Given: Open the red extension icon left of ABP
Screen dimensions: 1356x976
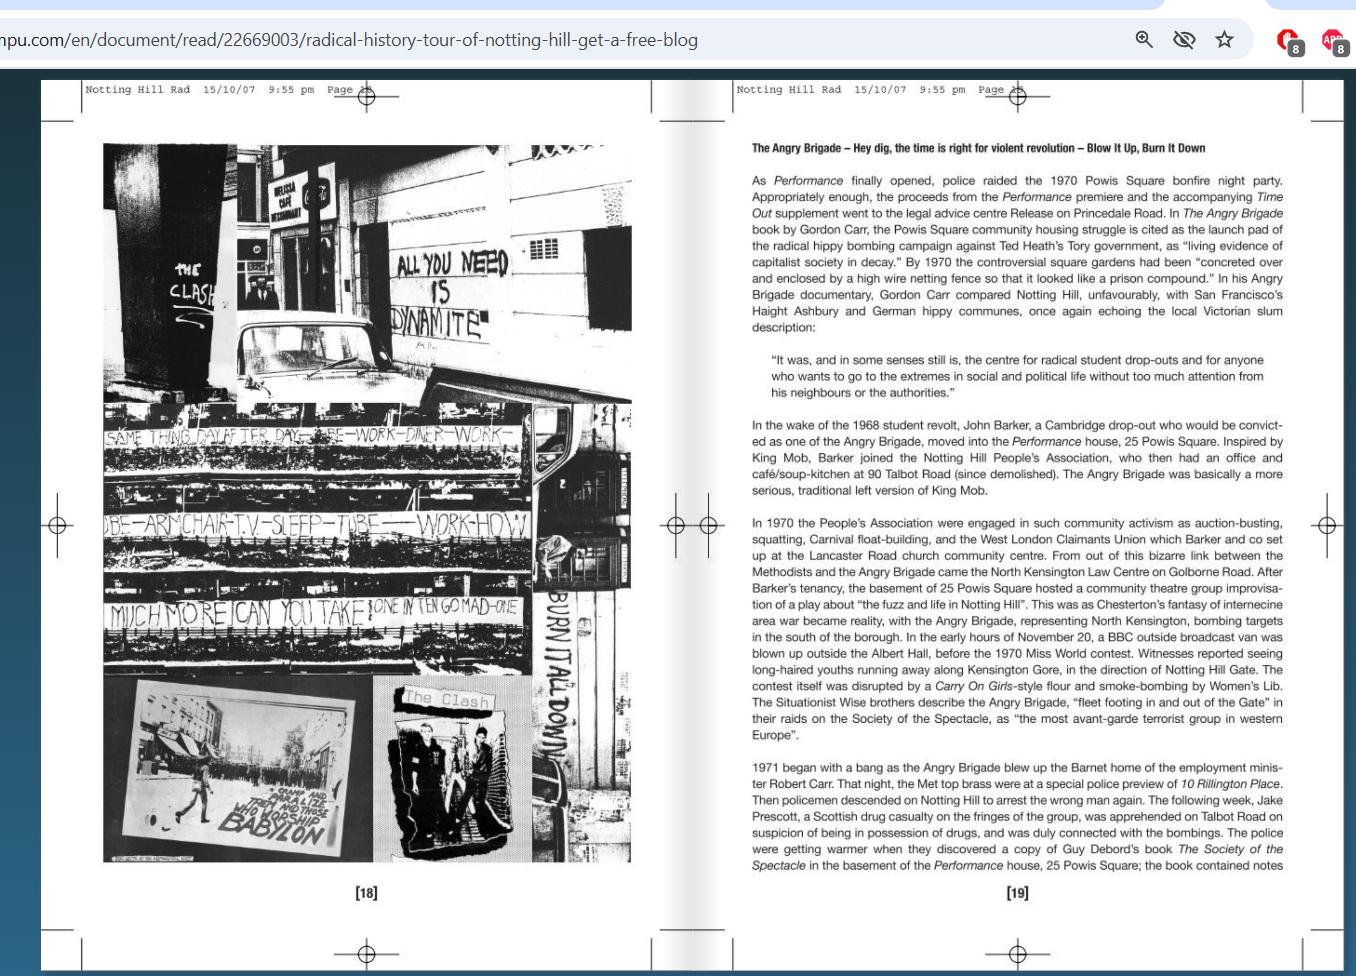Looking at the screenshot, I should click(x=1289, y=41).
